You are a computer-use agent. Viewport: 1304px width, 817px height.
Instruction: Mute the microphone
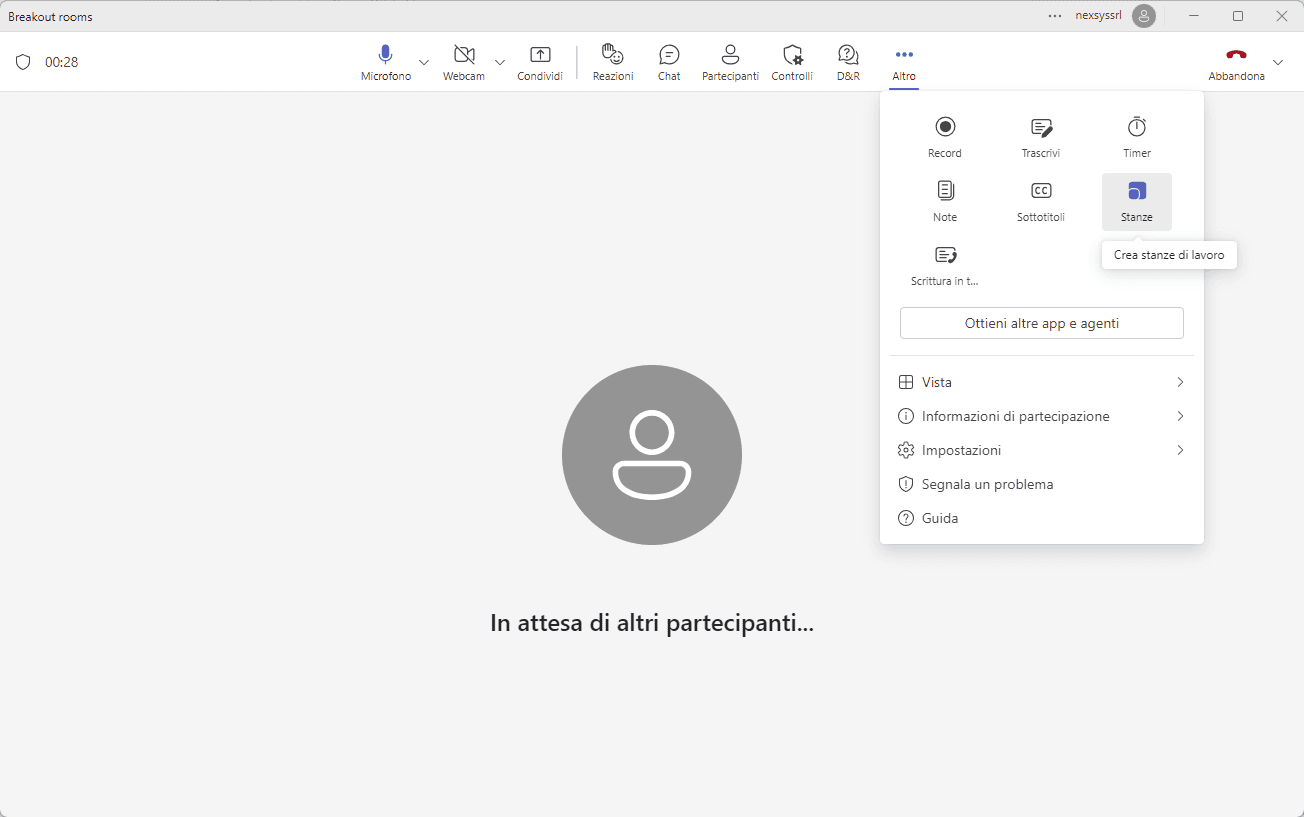pyautogui.click(x=385, y=62)
